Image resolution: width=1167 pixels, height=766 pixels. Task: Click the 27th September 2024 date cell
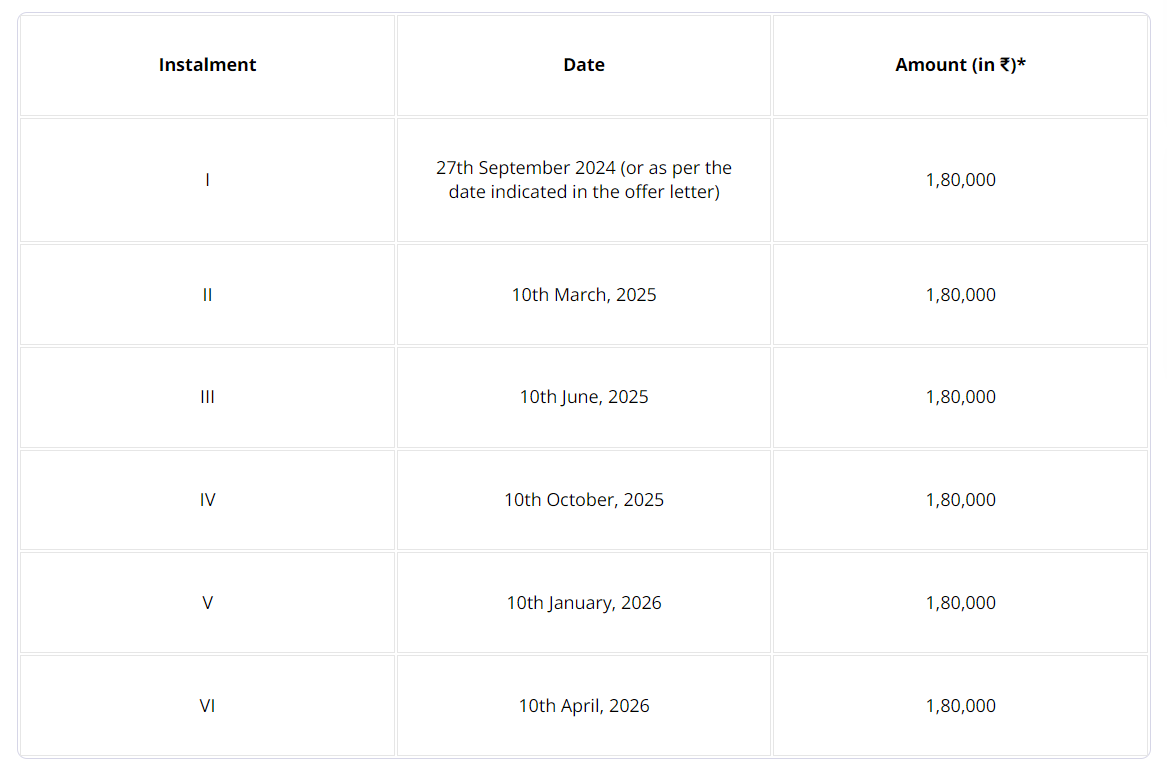tap(584, 179)
